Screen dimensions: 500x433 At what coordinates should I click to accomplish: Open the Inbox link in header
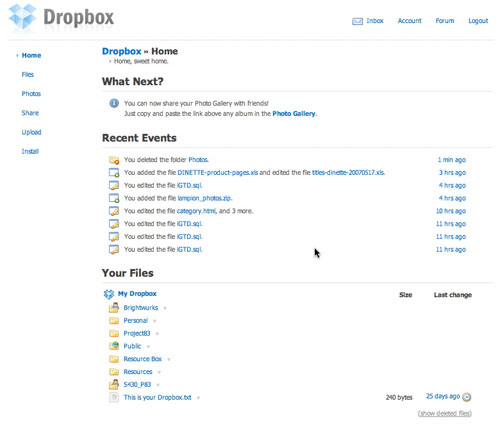(x=375, y=21)
